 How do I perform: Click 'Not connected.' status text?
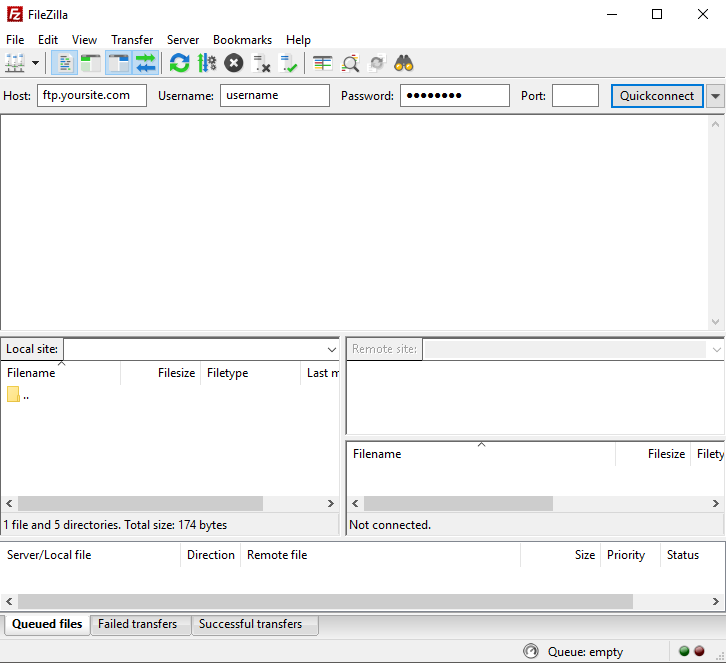tap(390, 525)
